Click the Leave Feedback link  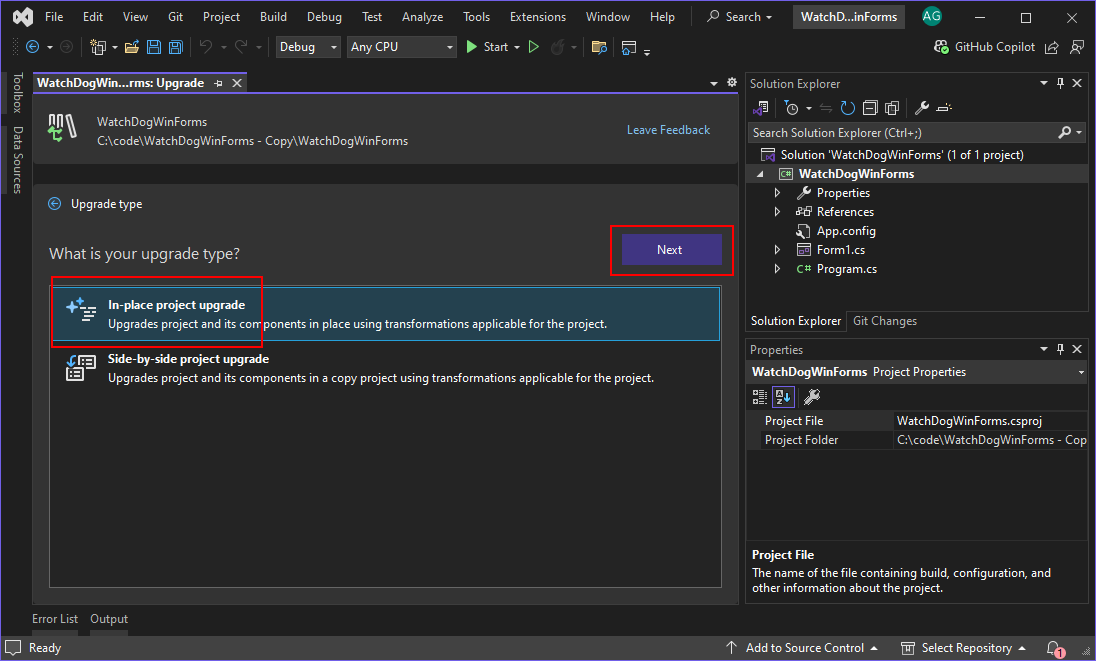tap(668, 130)
